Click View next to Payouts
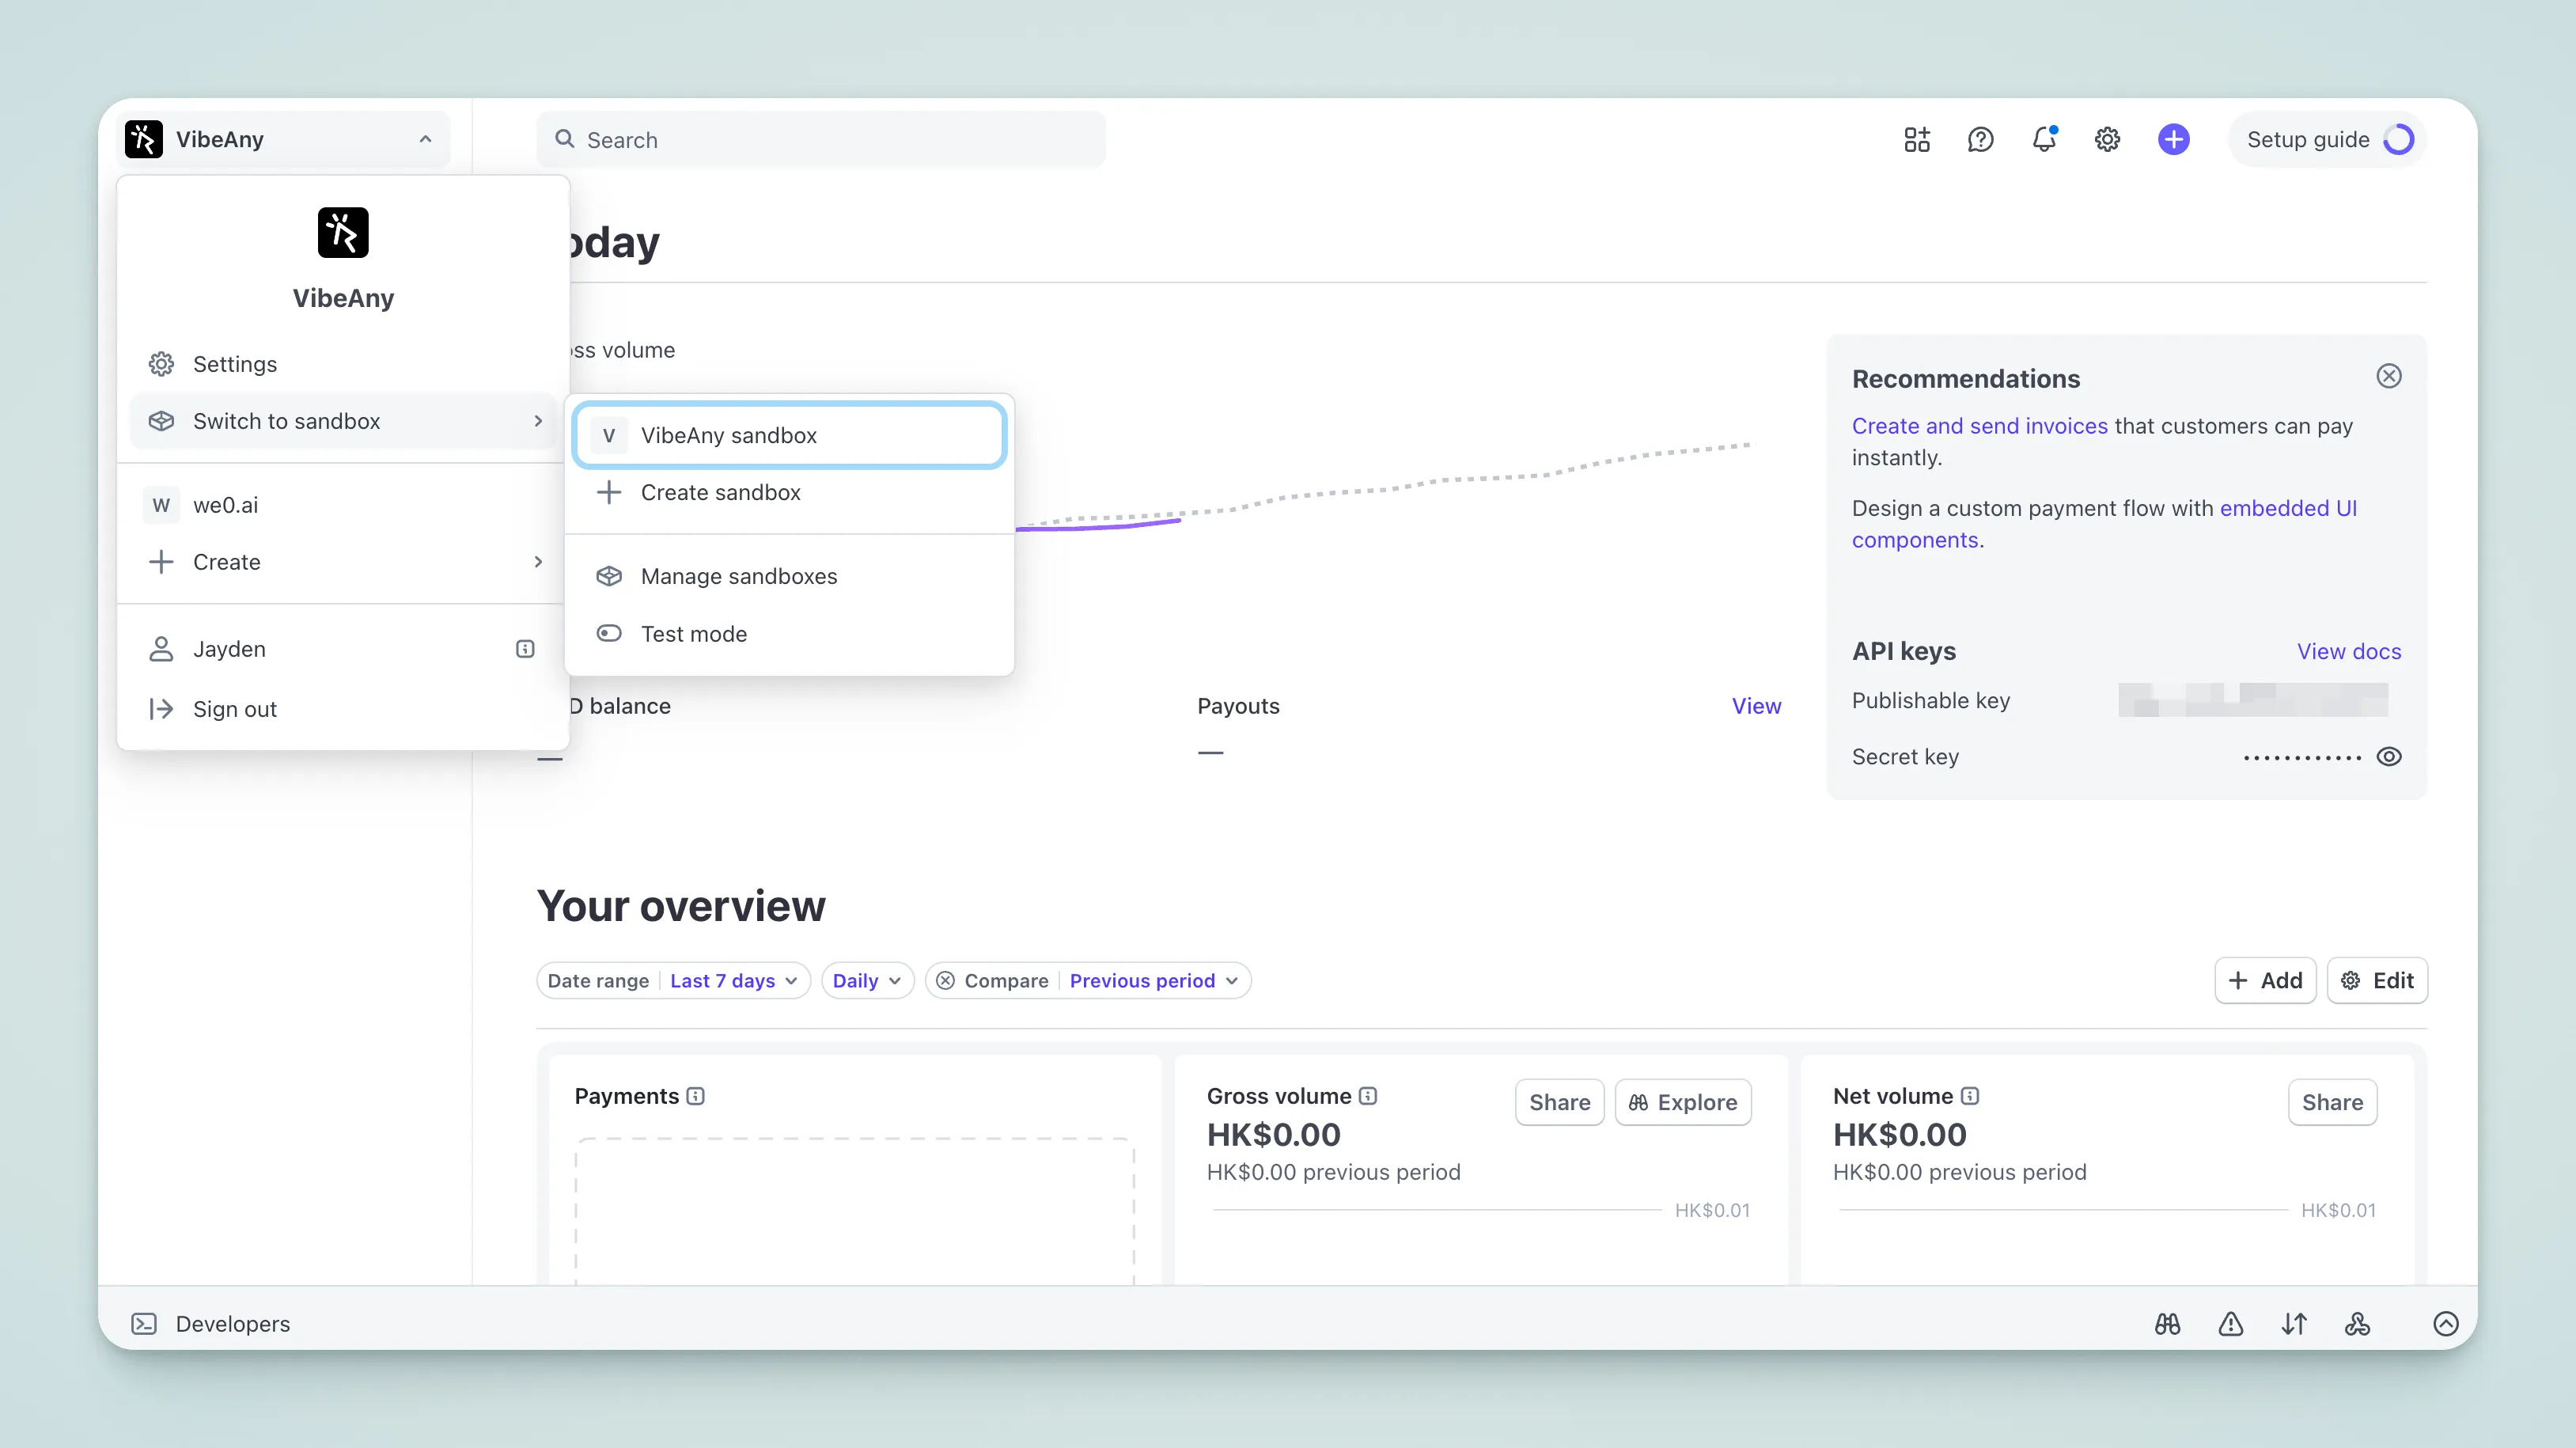2576x1448 pixels. [x=1756, y=706]
